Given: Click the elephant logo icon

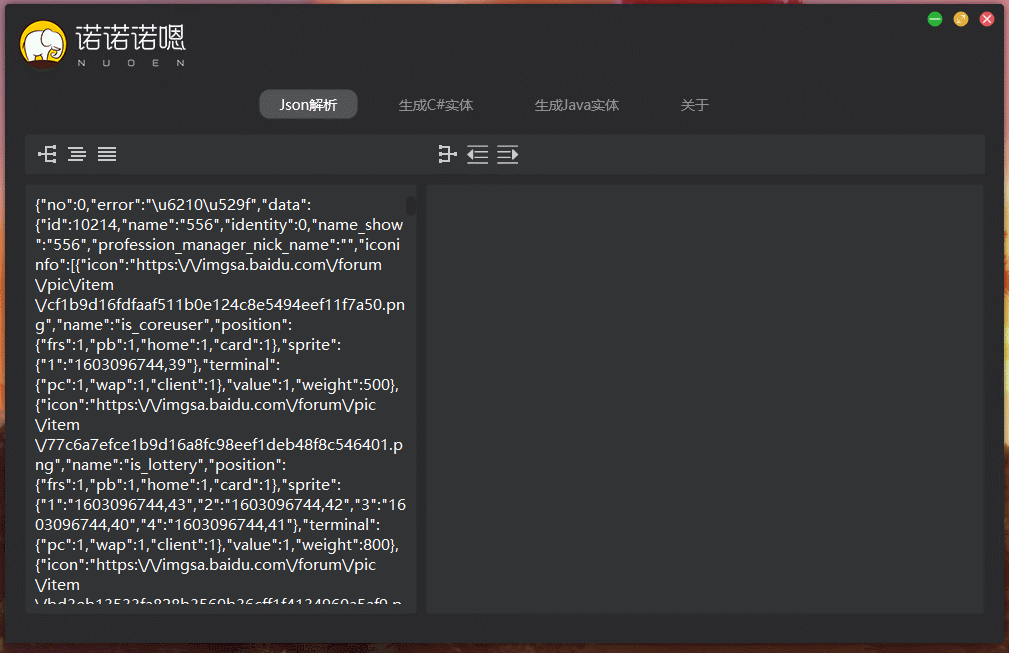Looking at the screenshot, I should coord(43,45).
